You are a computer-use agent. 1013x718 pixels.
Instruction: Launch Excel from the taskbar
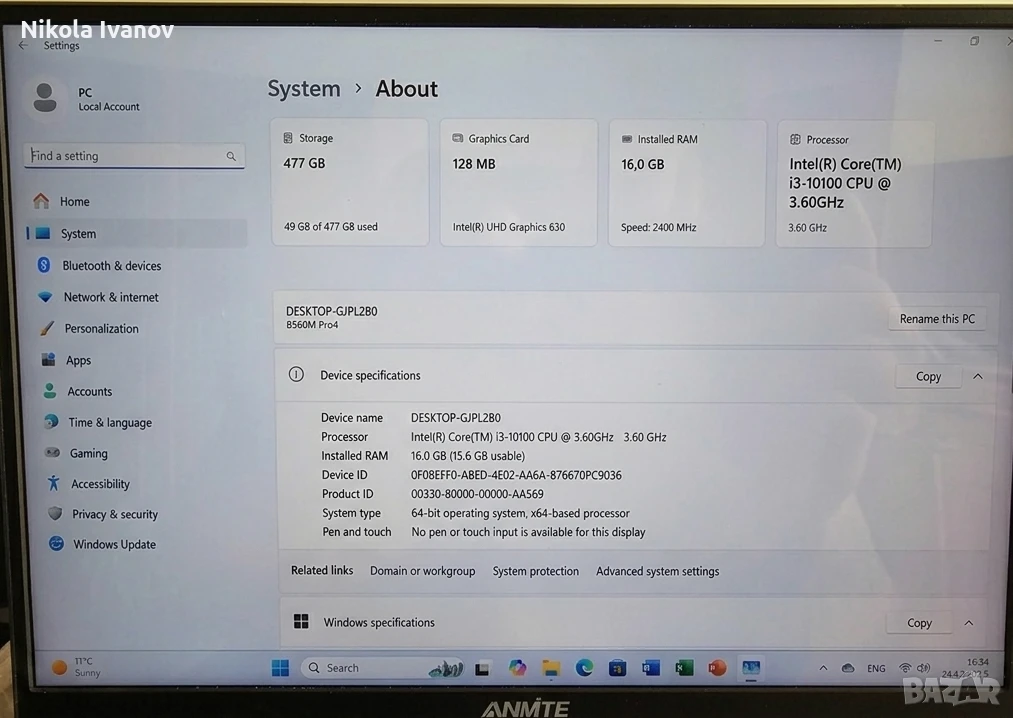click(x=684, y=668)
